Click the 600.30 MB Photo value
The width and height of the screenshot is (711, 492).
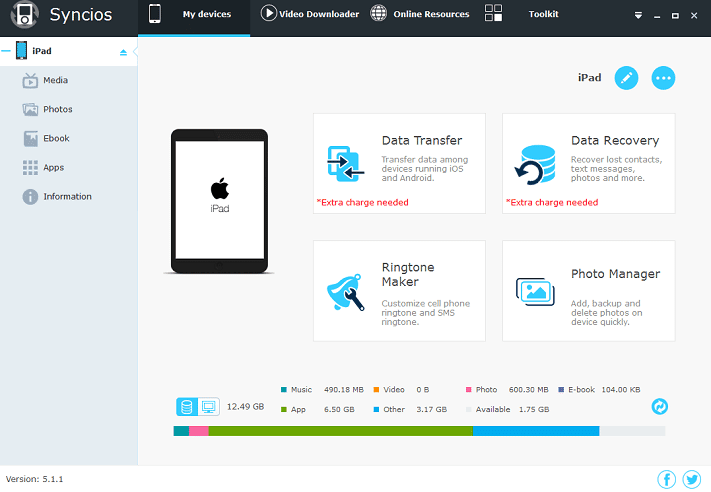[x=528, y=390]
